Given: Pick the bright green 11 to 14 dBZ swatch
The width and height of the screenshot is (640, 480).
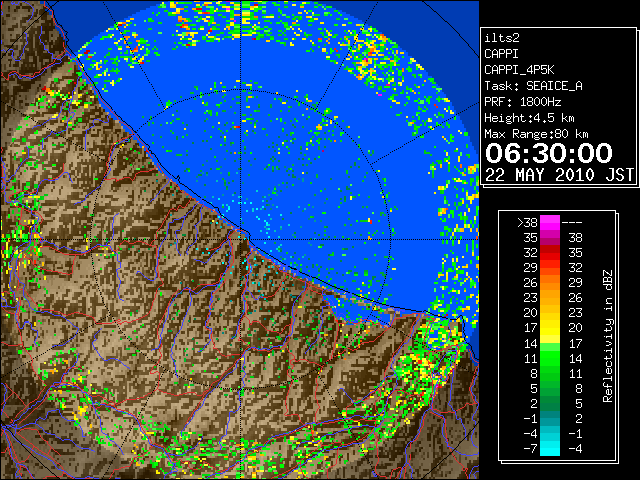Looking at the screenshot, I should [550, 358].
